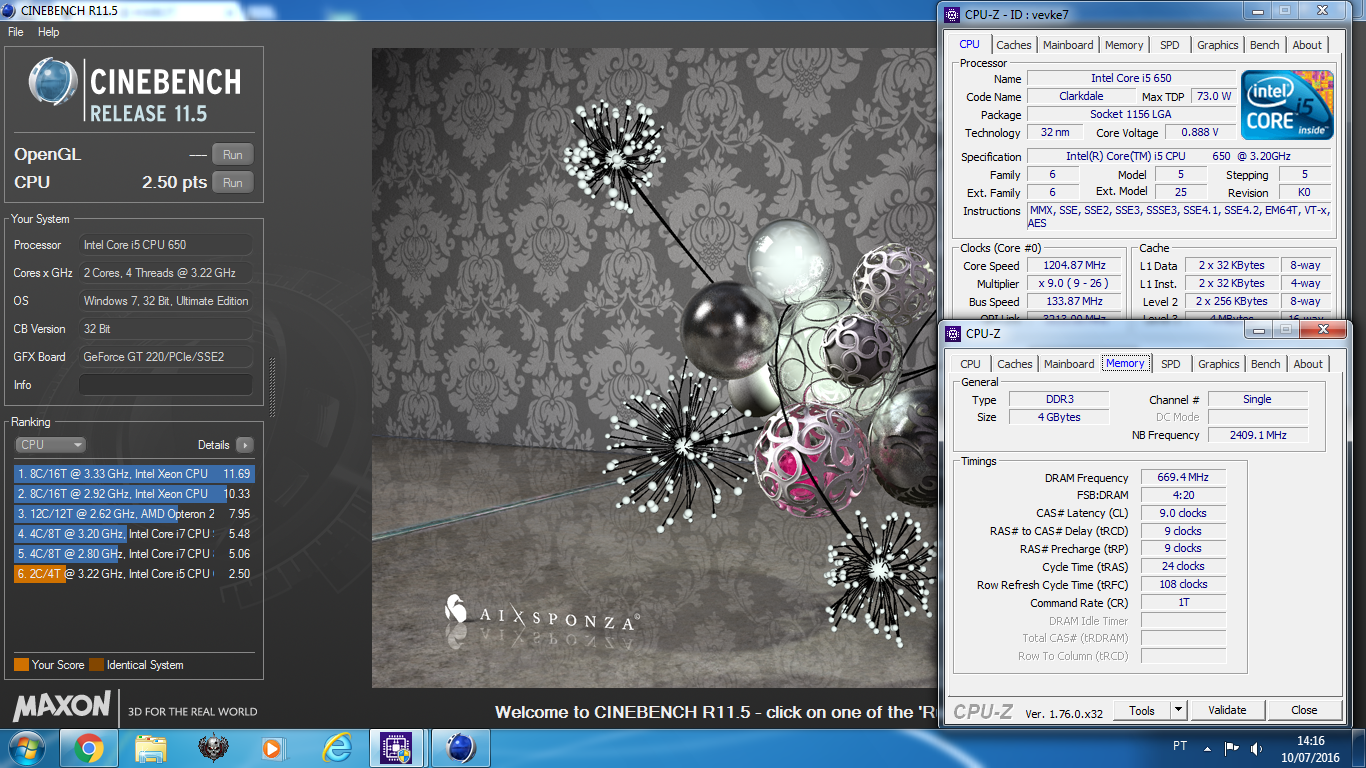Switch to Bench tab in CPU-Z vevke7 window

point(1265,45)
